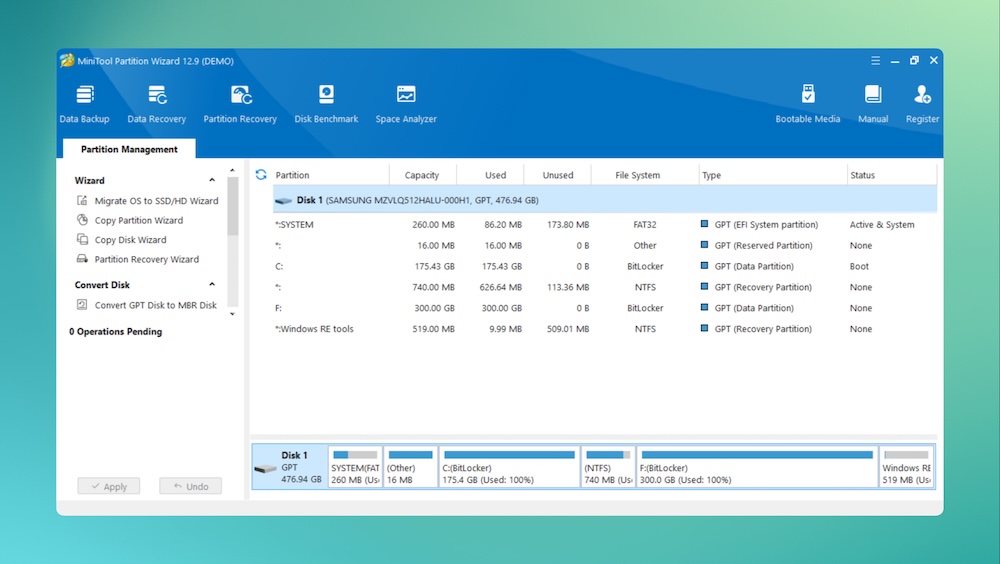Click the Active & System status cell
The image size is (1000, 564).
(x=881, y=225)
